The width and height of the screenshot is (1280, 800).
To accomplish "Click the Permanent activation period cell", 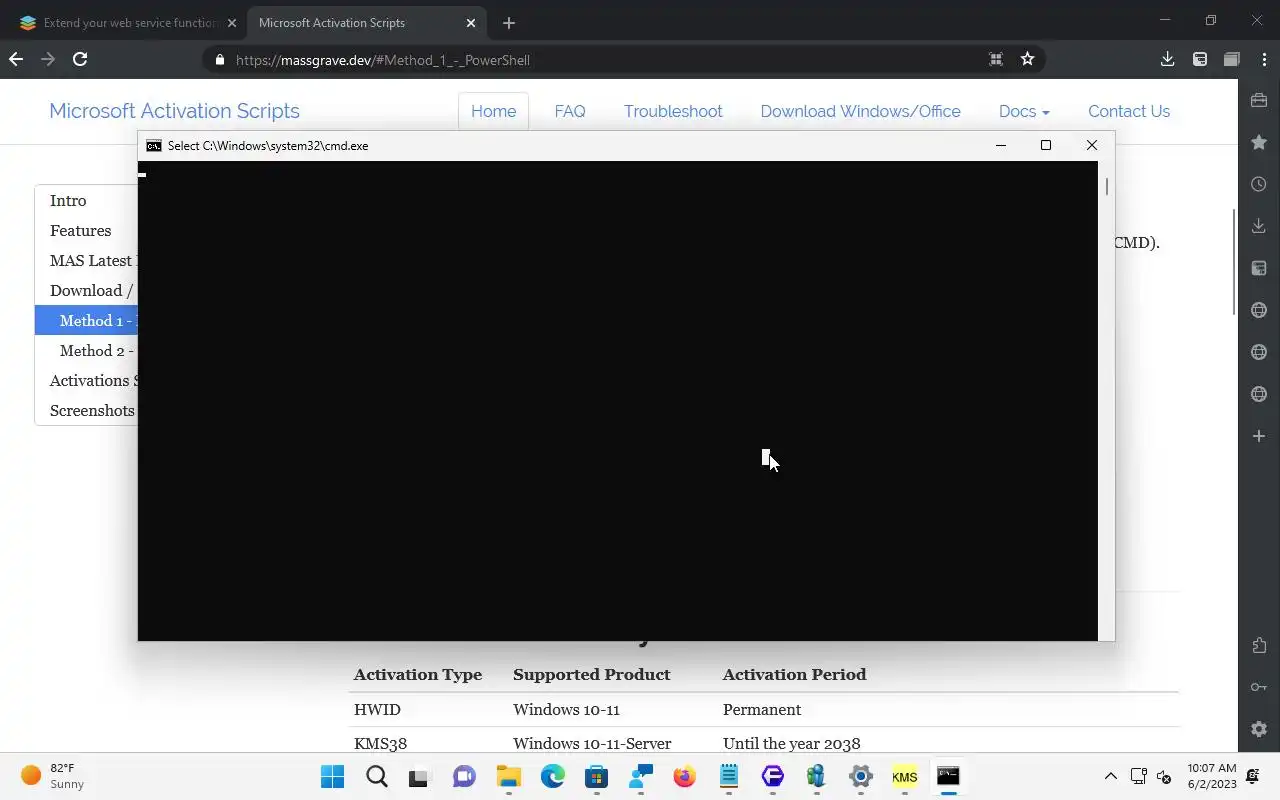I will 762,709.
